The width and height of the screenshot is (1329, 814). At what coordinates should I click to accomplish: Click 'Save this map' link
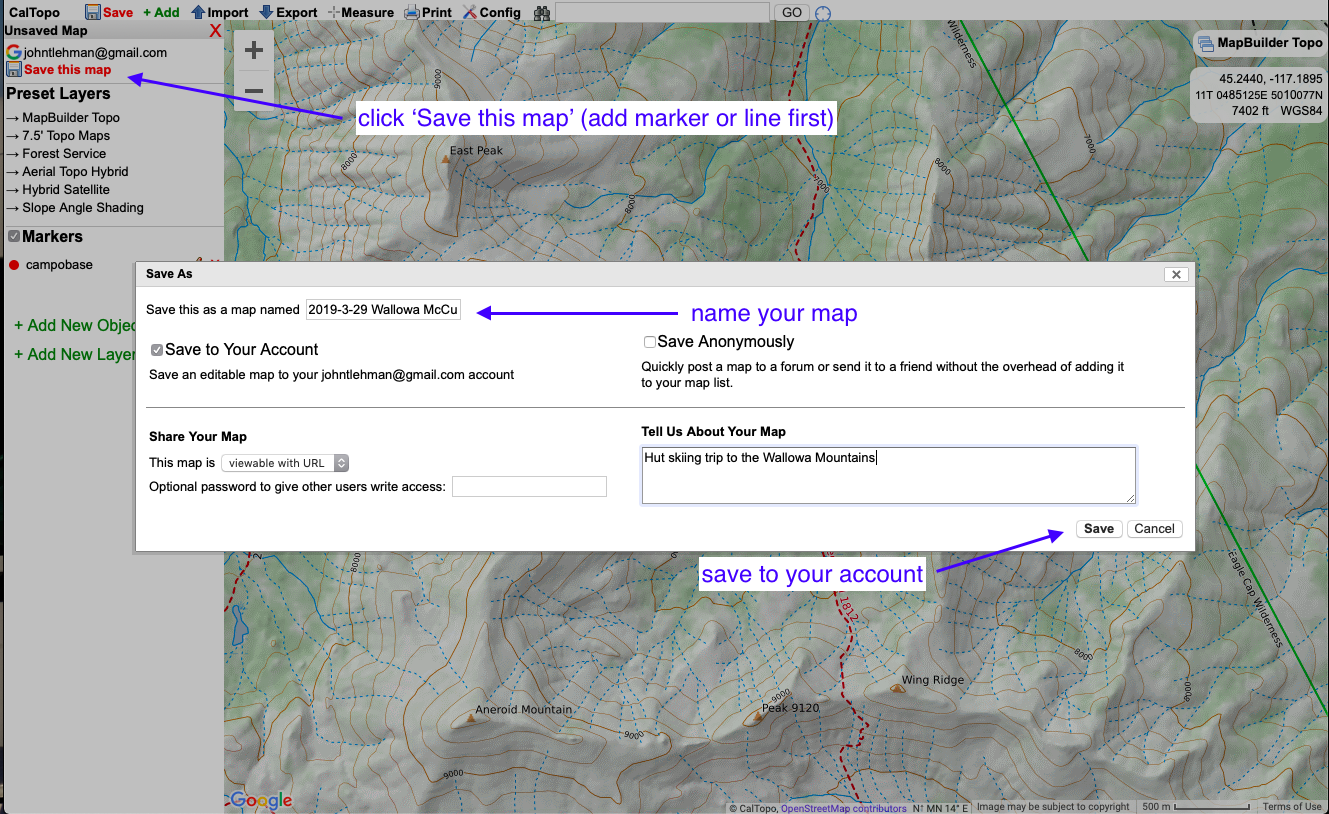pyautogui.click(x=68, y=70)
